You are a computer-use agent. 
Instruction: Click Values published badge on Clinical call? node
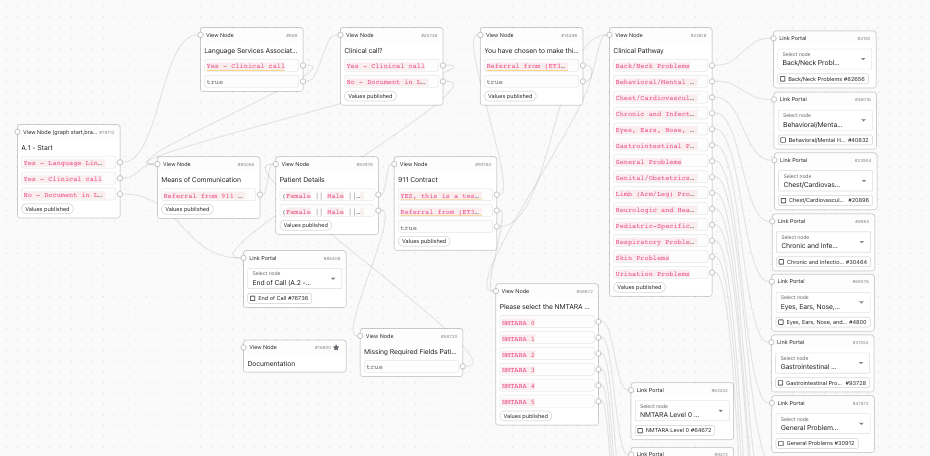coord(370,97)
